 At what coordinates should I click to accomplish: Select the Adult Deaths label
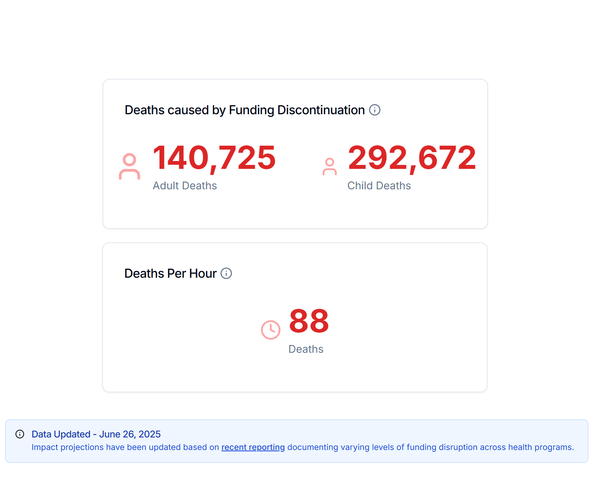click(185, 186)
